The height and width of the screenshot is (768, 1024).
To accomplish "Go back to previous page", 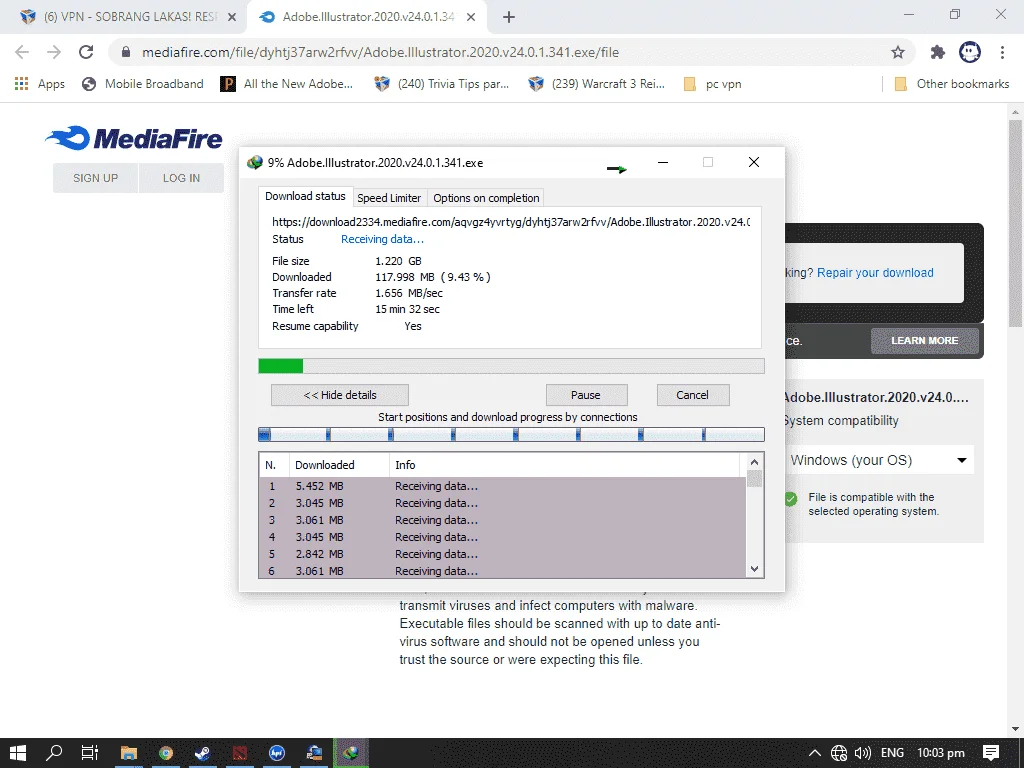I will pos(22,52).
